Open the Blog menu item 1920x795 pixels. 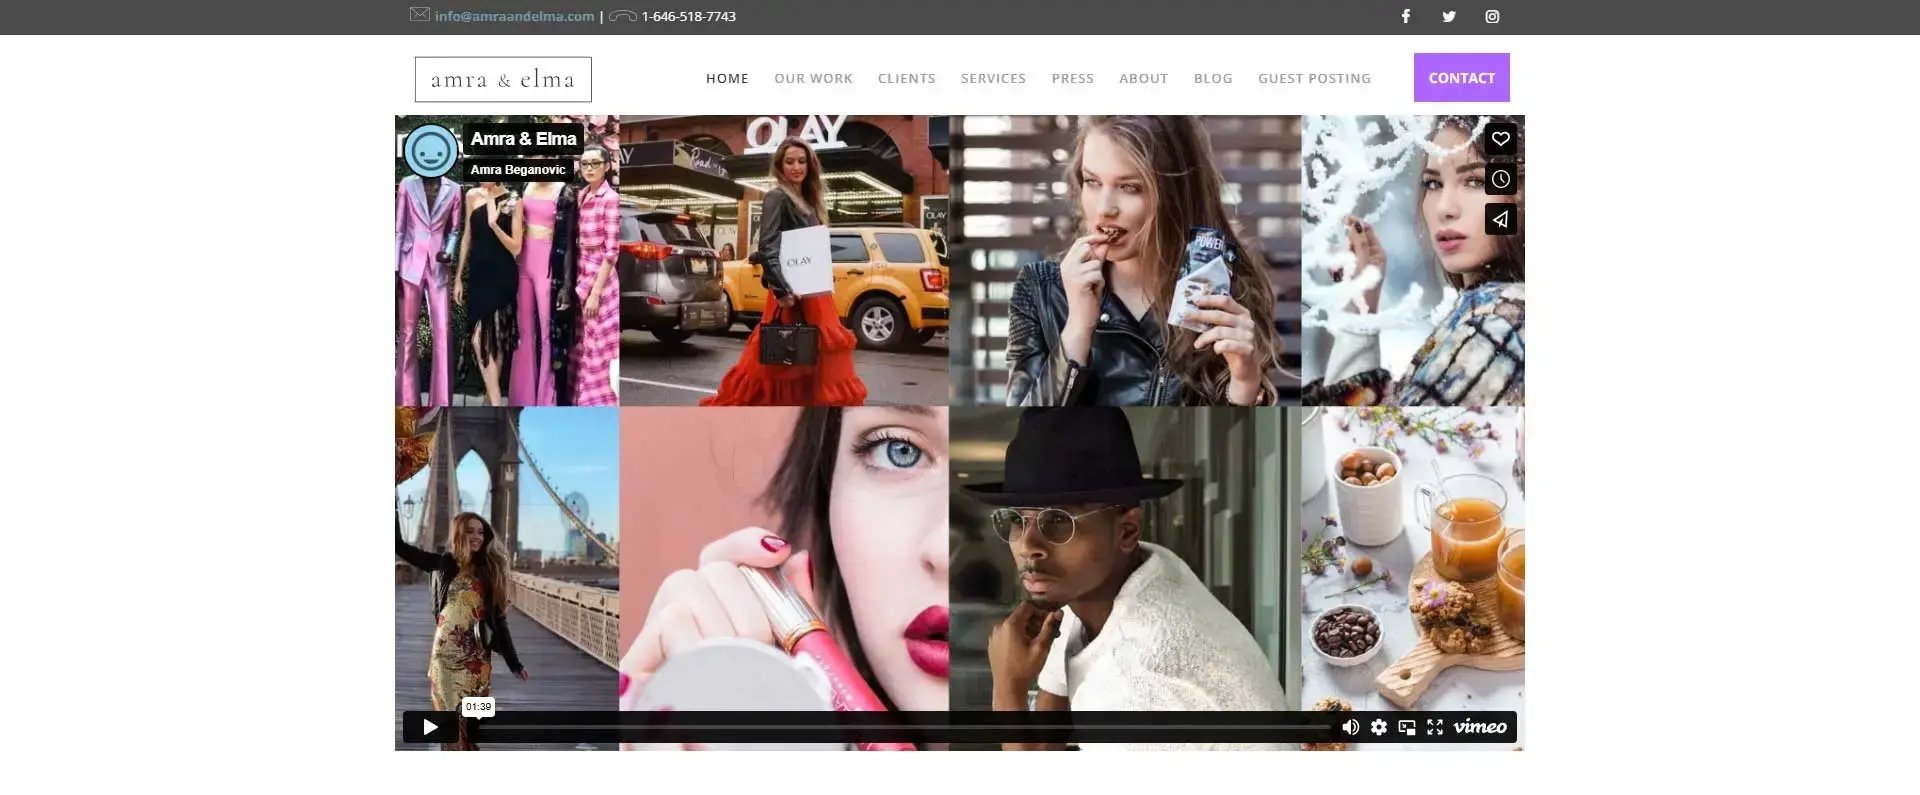click(x=1213, y=78)
